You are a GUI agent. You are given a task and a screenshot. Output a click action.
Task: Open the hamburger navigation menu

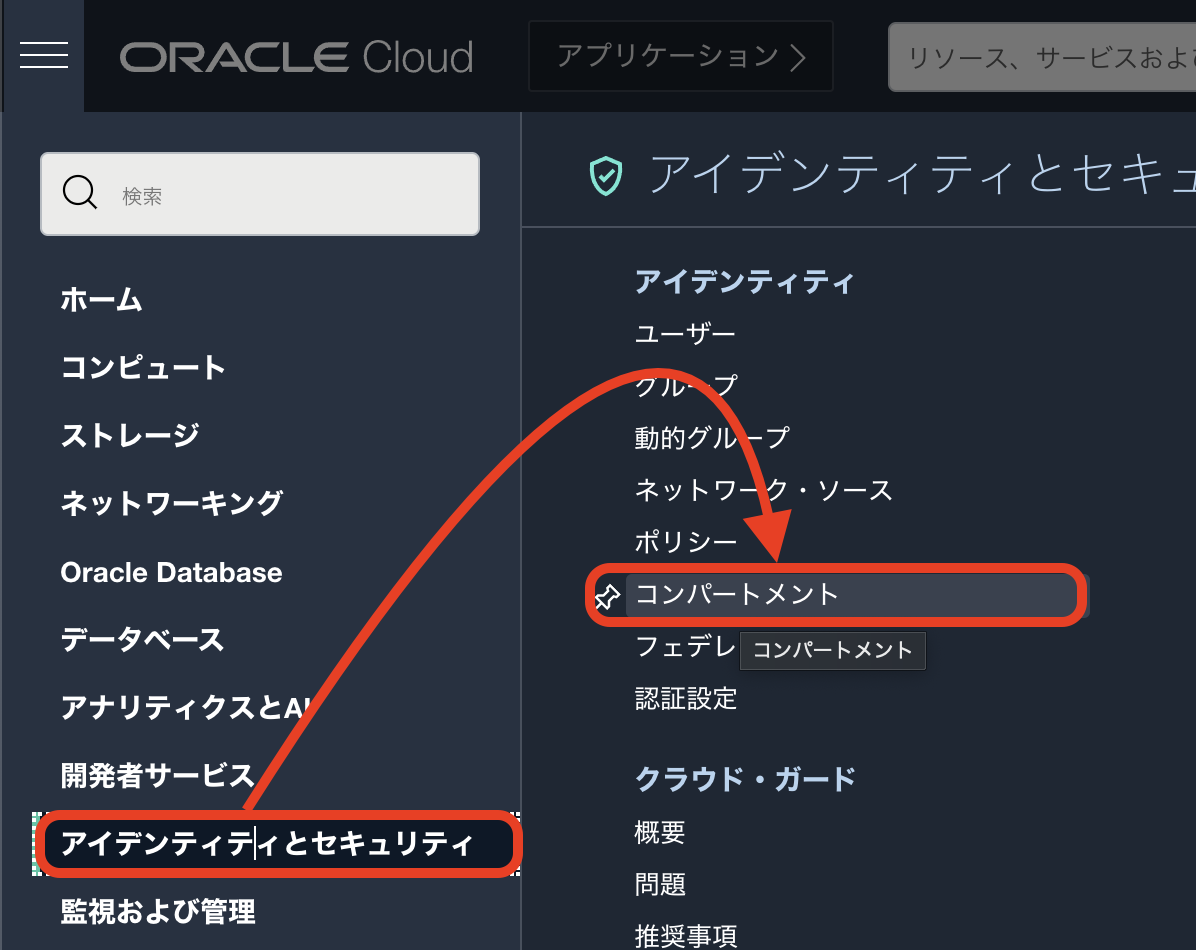point(44,56)
